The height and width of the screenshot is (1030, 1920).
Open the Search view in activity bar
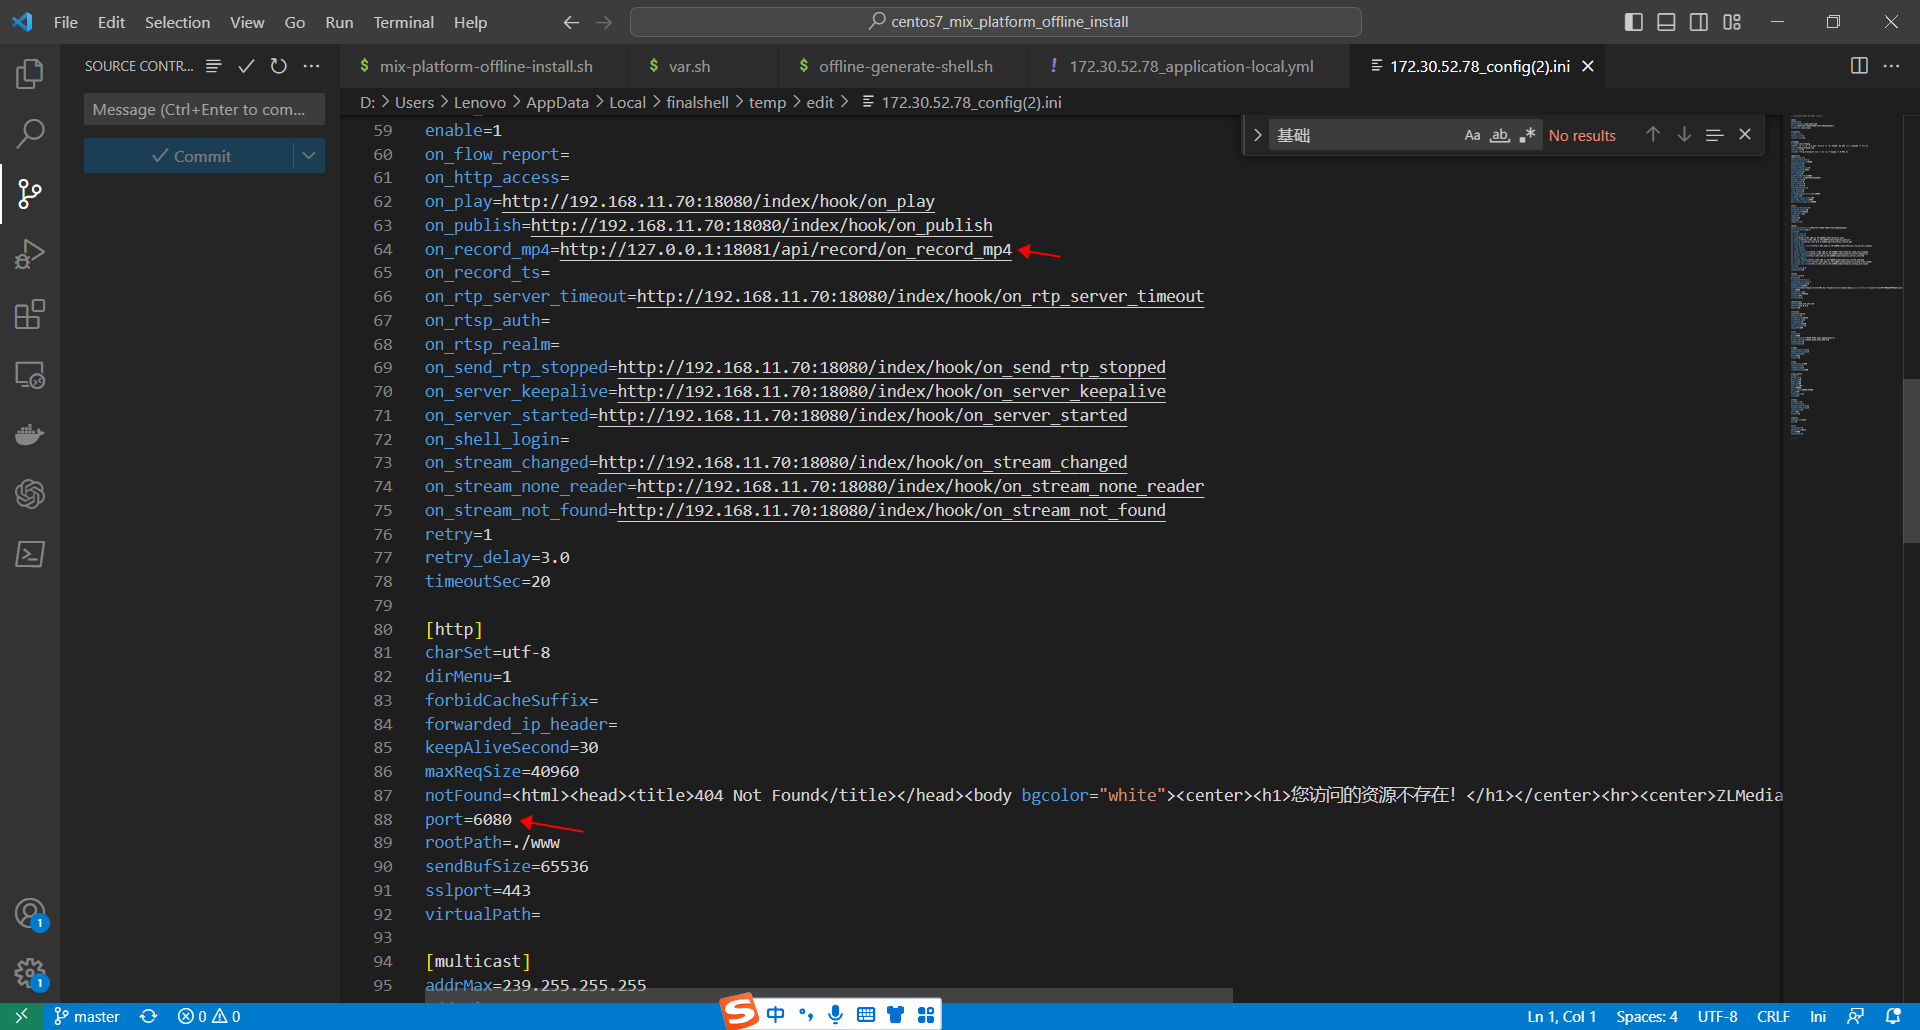[x=30, y=133]
